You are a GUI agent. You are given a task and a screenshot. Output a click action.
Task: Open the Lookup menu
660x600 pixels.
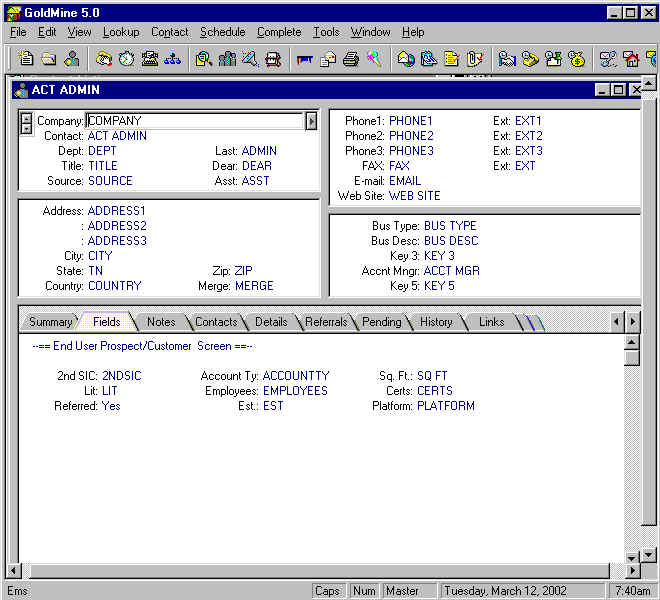click(x=121, y=32)
